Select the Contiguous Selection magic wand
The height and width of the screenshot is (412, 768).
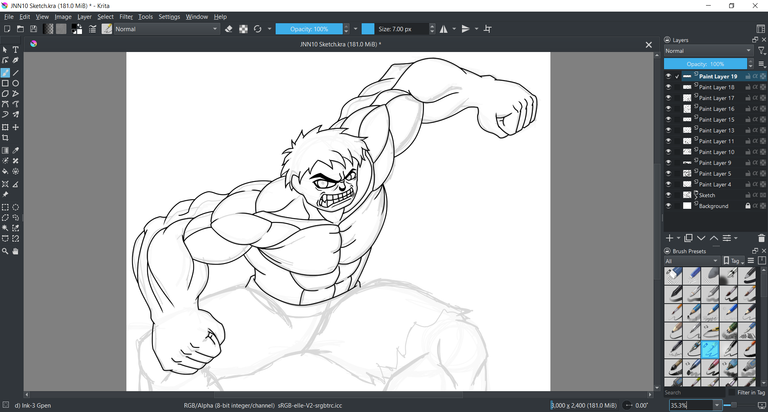(5, 228)
